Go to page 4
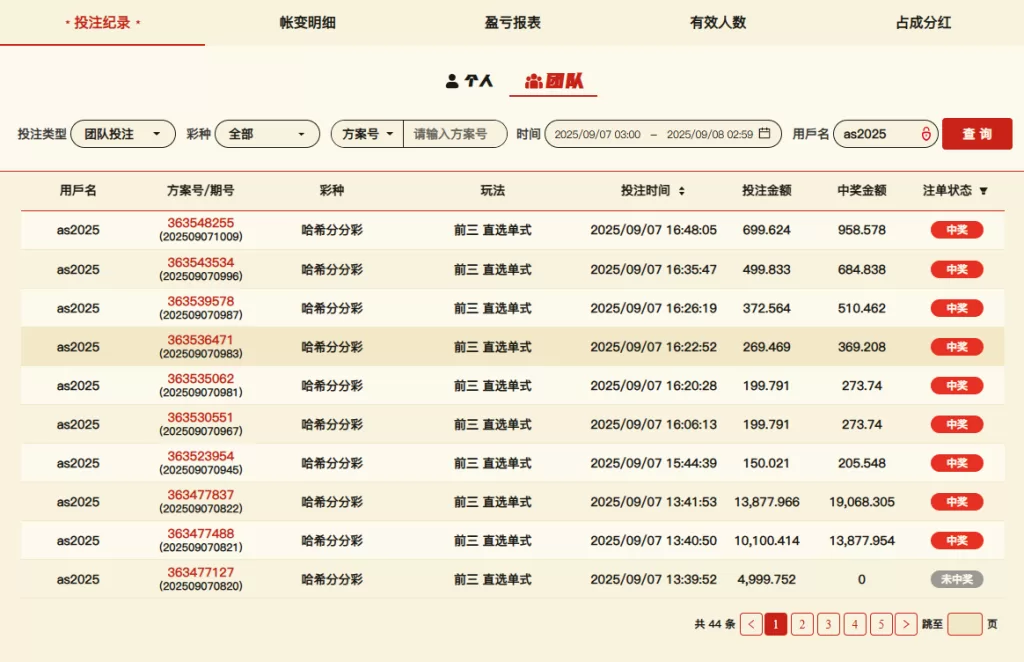The width and height of the screenshot is (1024, 662). point(854,624)
